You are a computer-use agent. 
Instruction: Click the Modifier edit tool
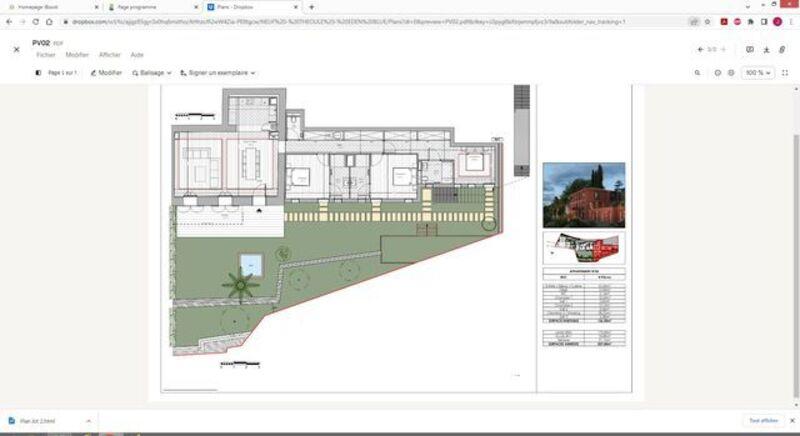(106, 73)
